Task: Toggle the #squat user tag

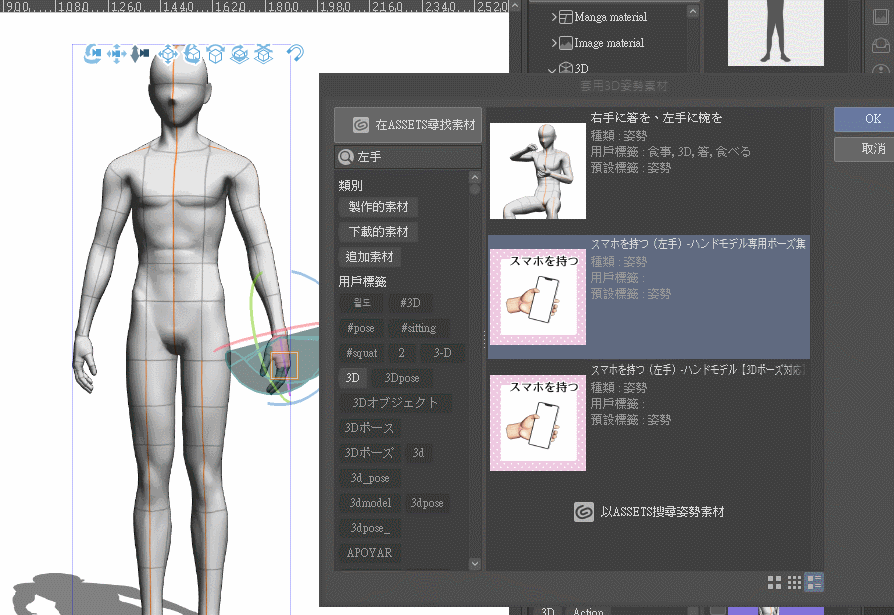Action: pyautogui.click(x=362, y=353)
